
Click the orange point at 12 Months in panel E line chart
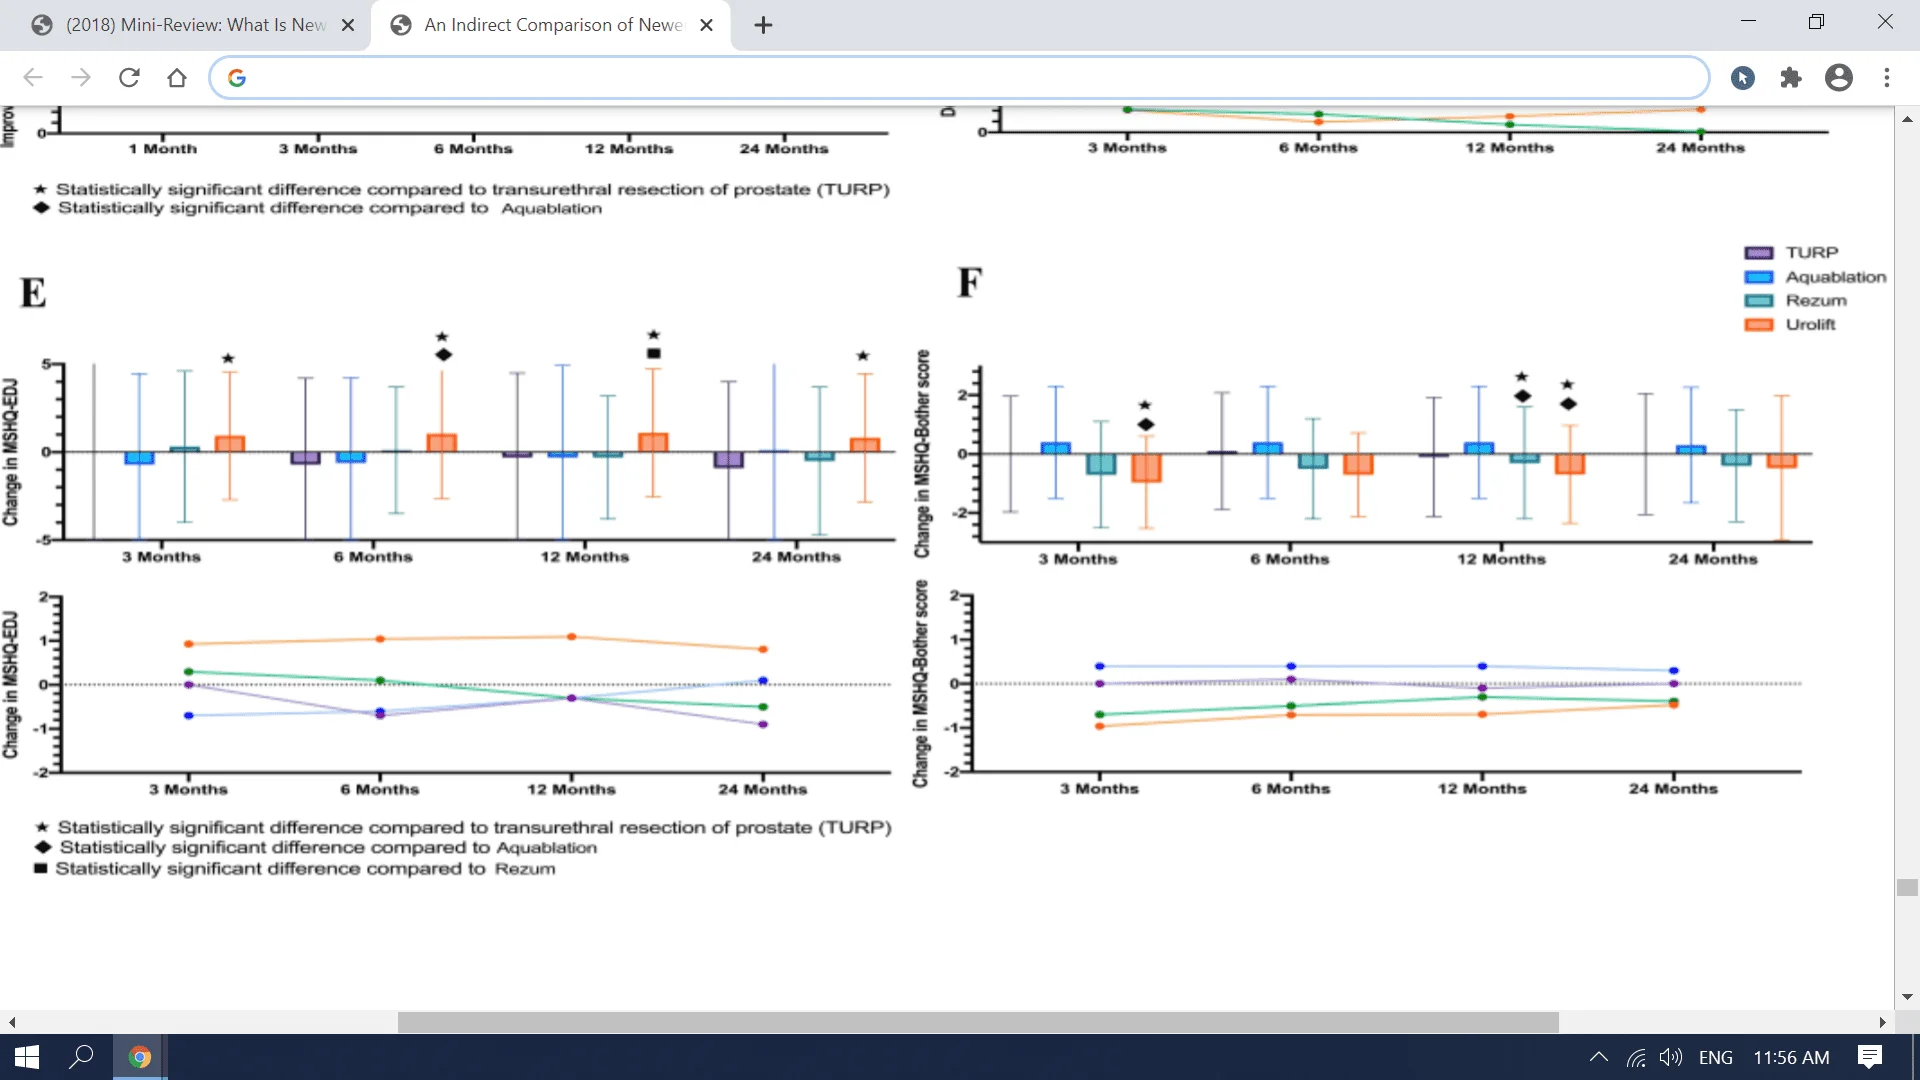click(572, 637)
